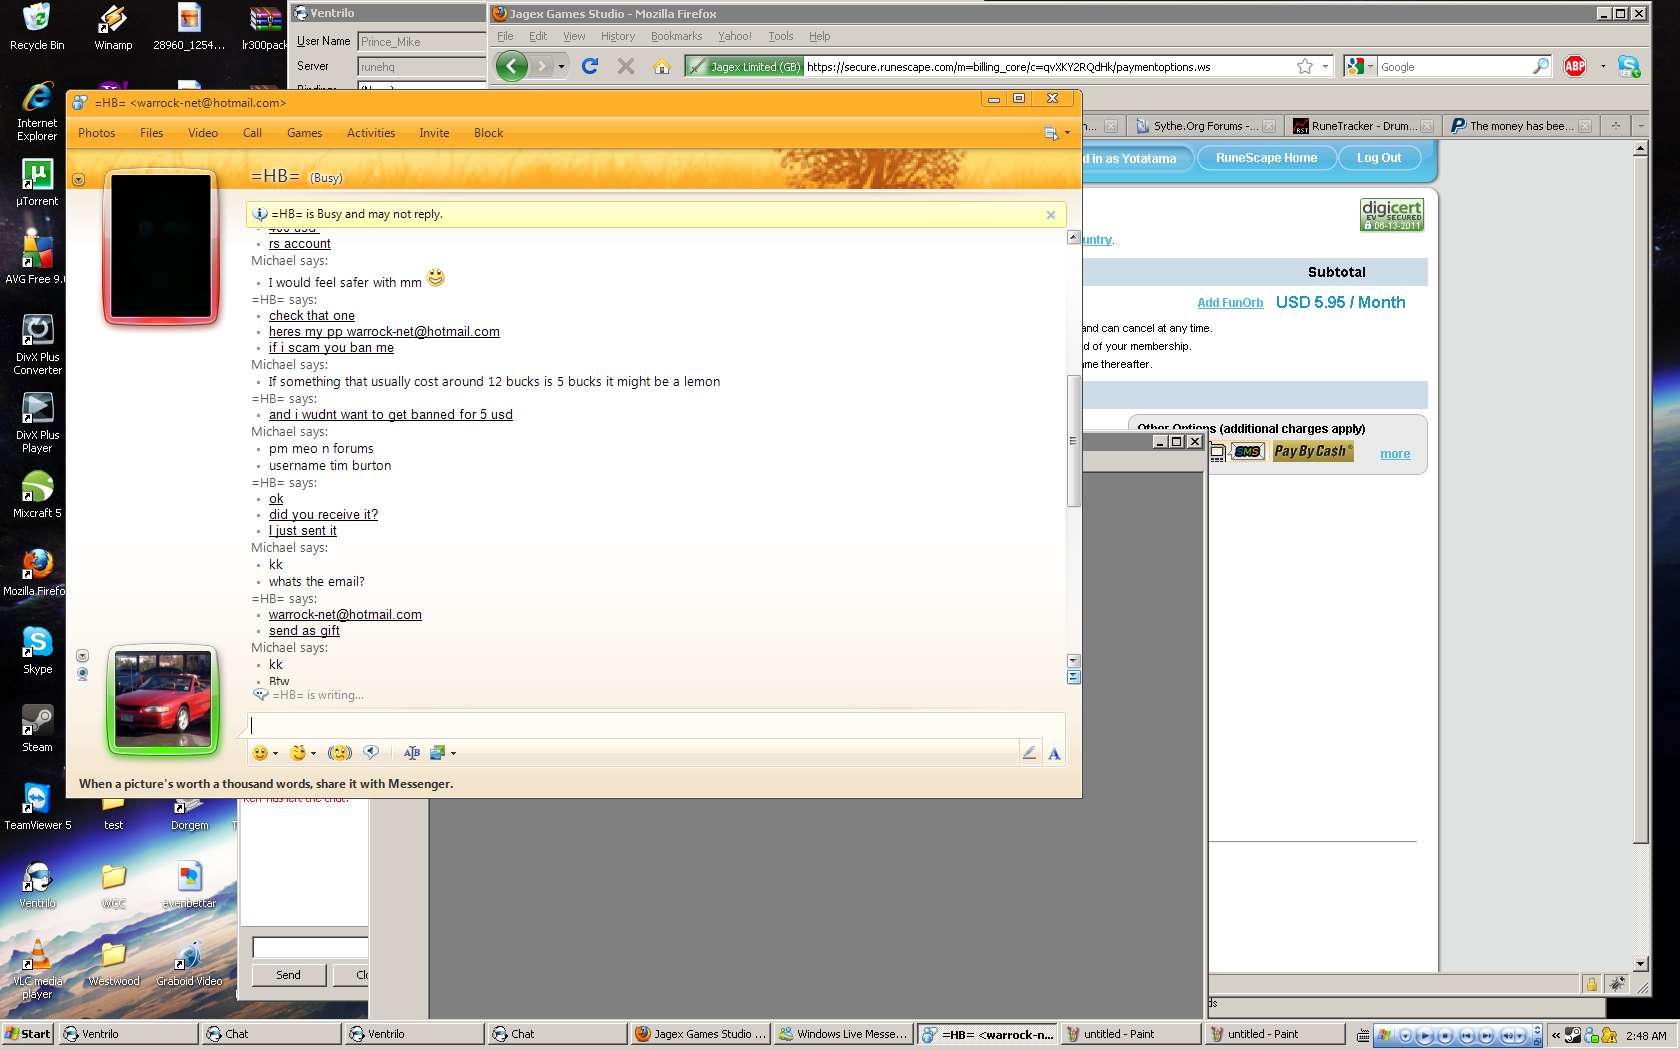This screenshot has width=1680, height=1050.
Task: Click the Messenger chat history scrollbar thumb
Action: (1073, 441)
